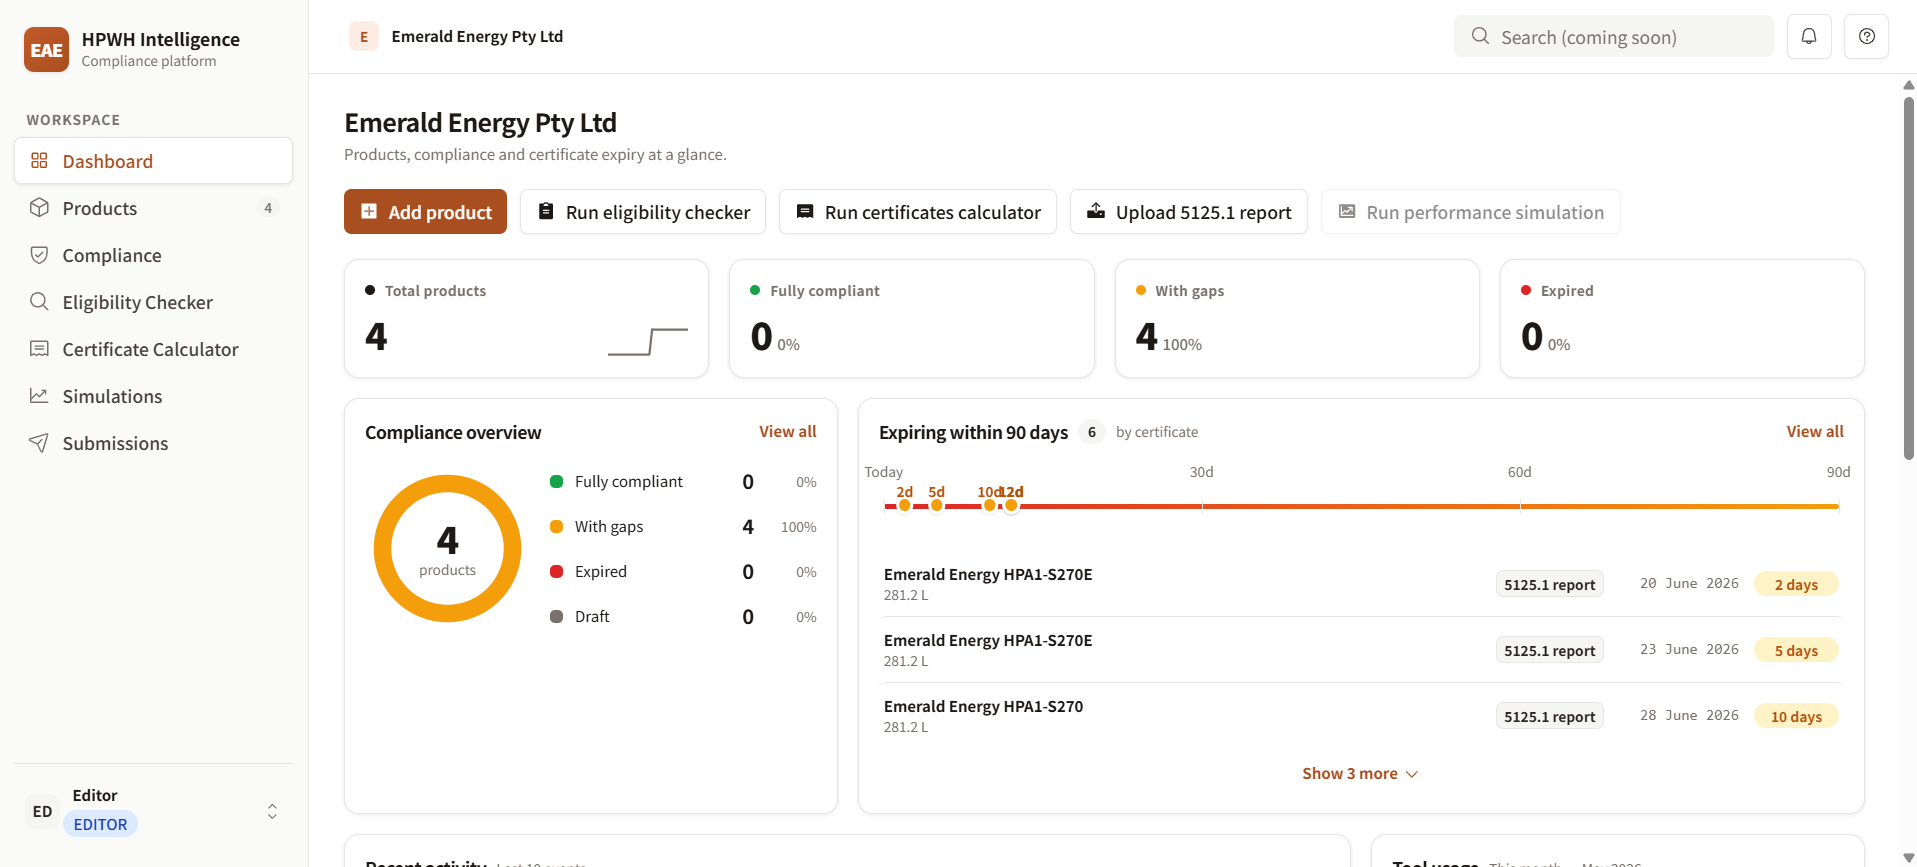Click the Simulations chart icon
Viewport: 1917px width, 867px height.
(39, 395)
